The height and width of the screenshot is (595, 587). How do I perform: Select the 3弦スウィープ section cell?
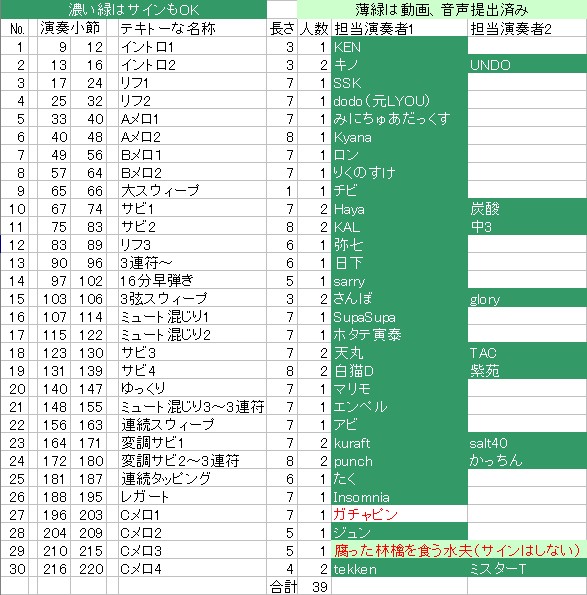192,298
